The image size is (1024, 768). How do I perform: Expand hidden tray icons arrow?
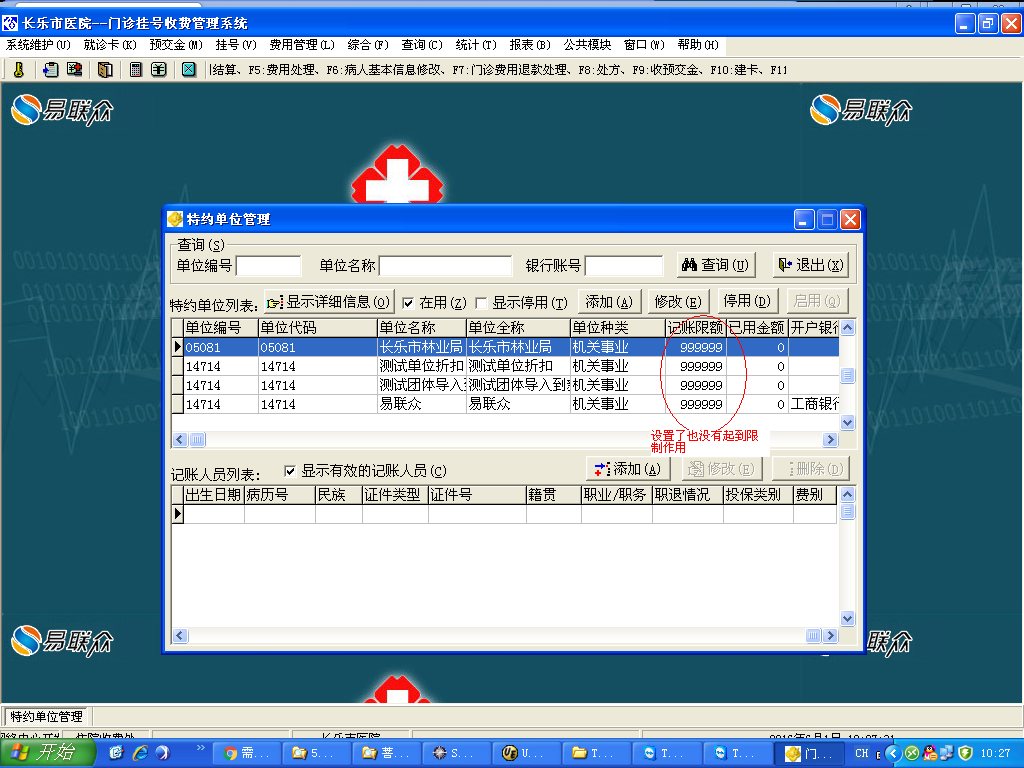coord(893,753)
